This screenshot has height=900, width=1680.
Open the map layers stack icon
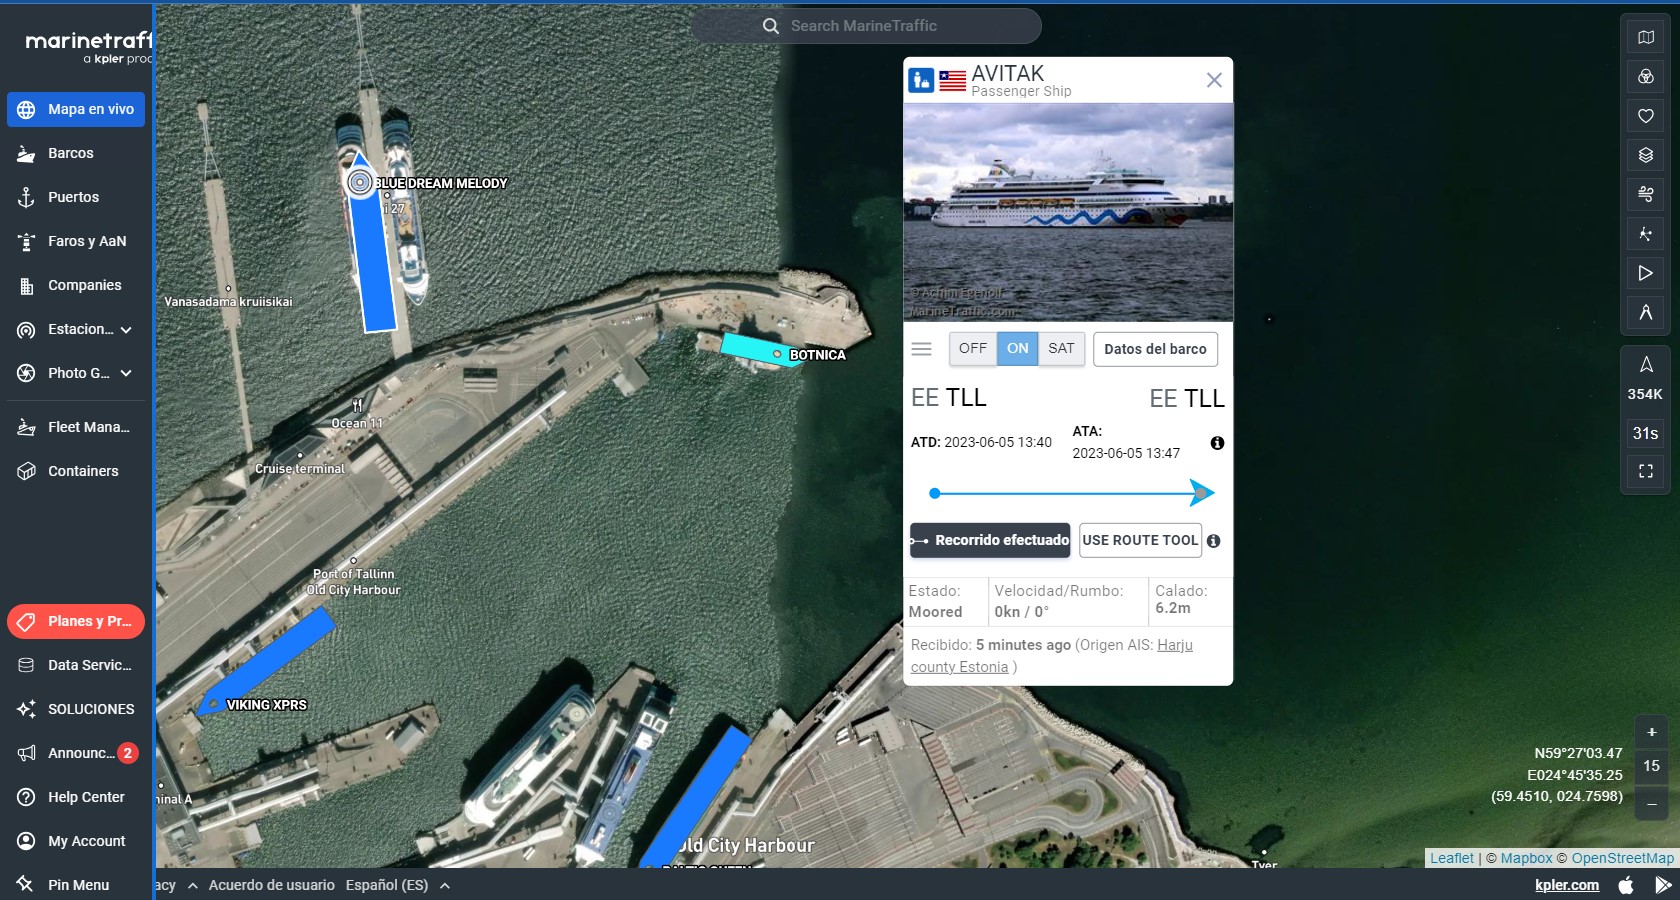(x=1645, y=155)
